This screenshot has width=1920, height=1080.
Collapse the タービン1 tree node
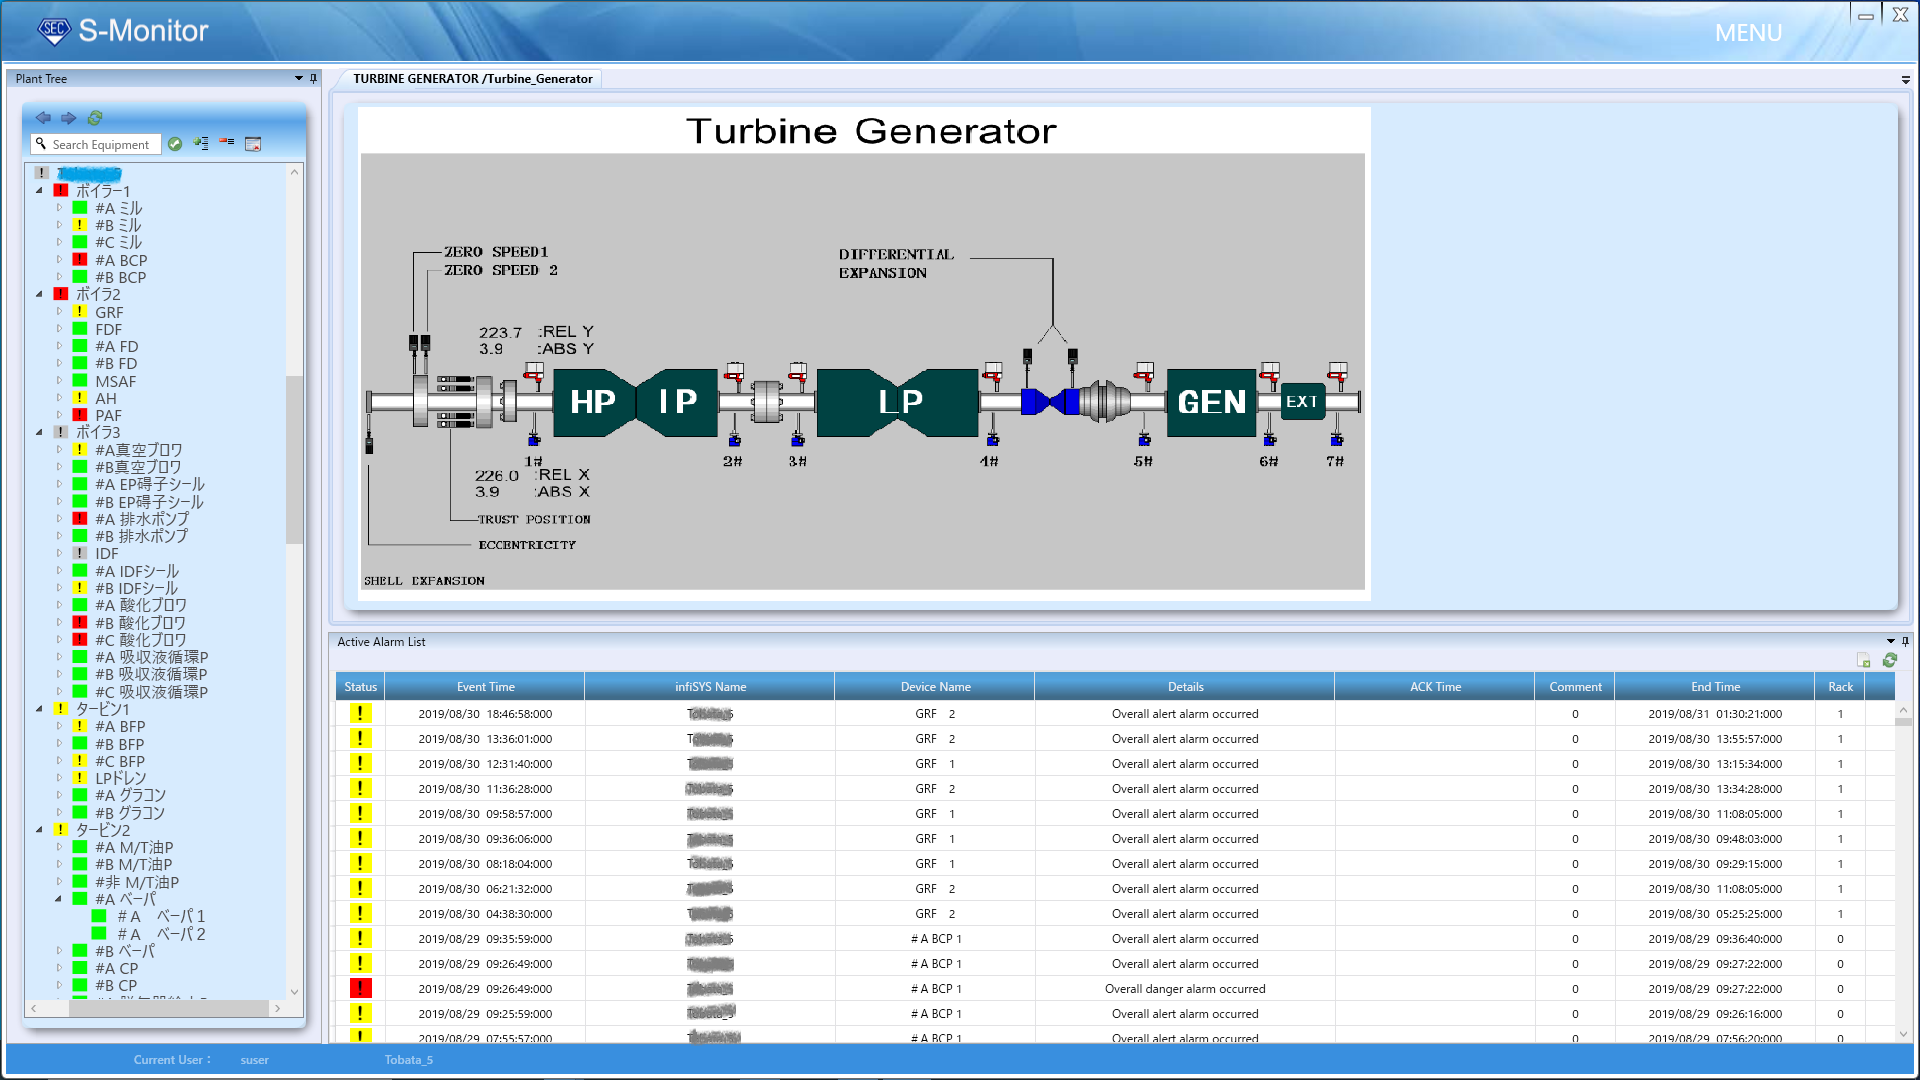[x=40, y=709]
